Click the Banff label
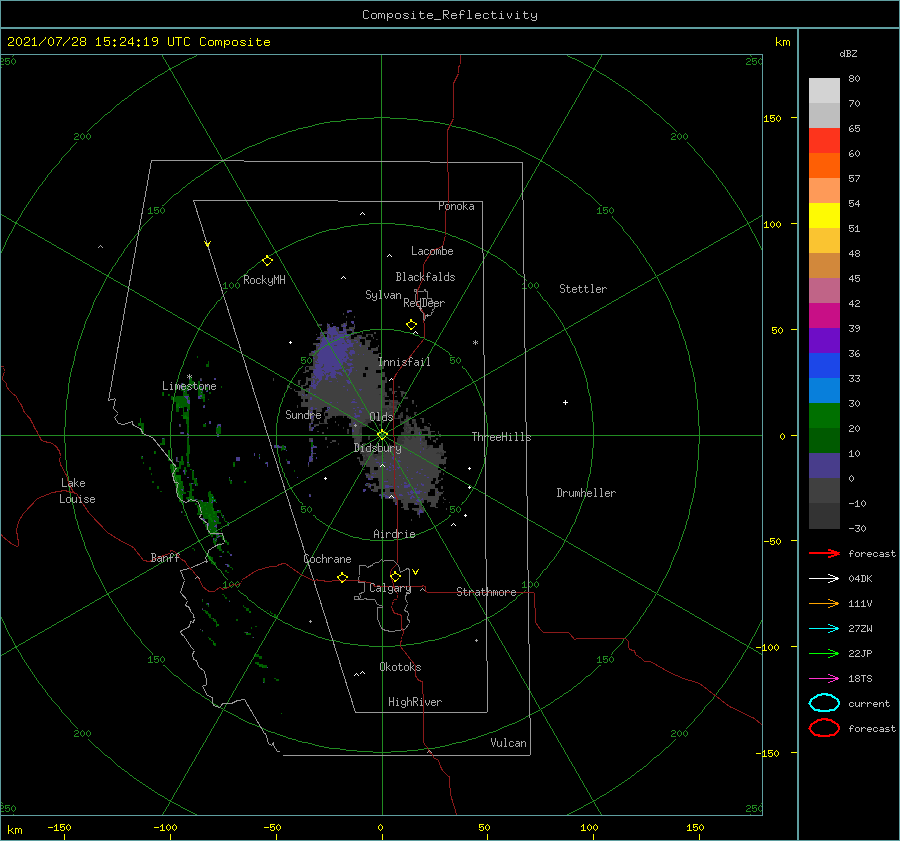The height and width of the screenshot is (841, 900). (x=165, y=557)
